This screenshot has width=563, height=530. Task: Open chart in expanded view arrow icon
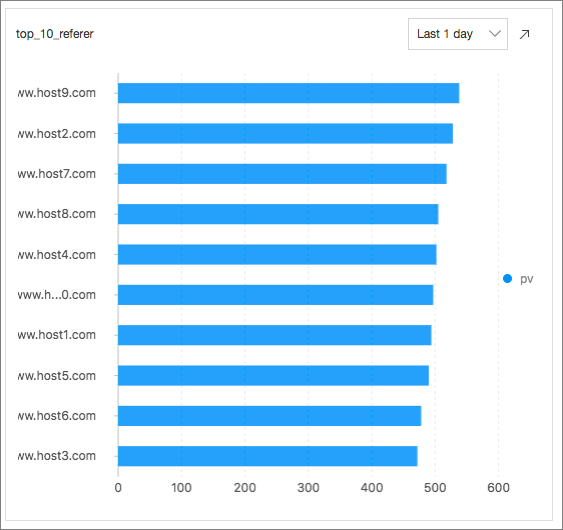point(525,34)
